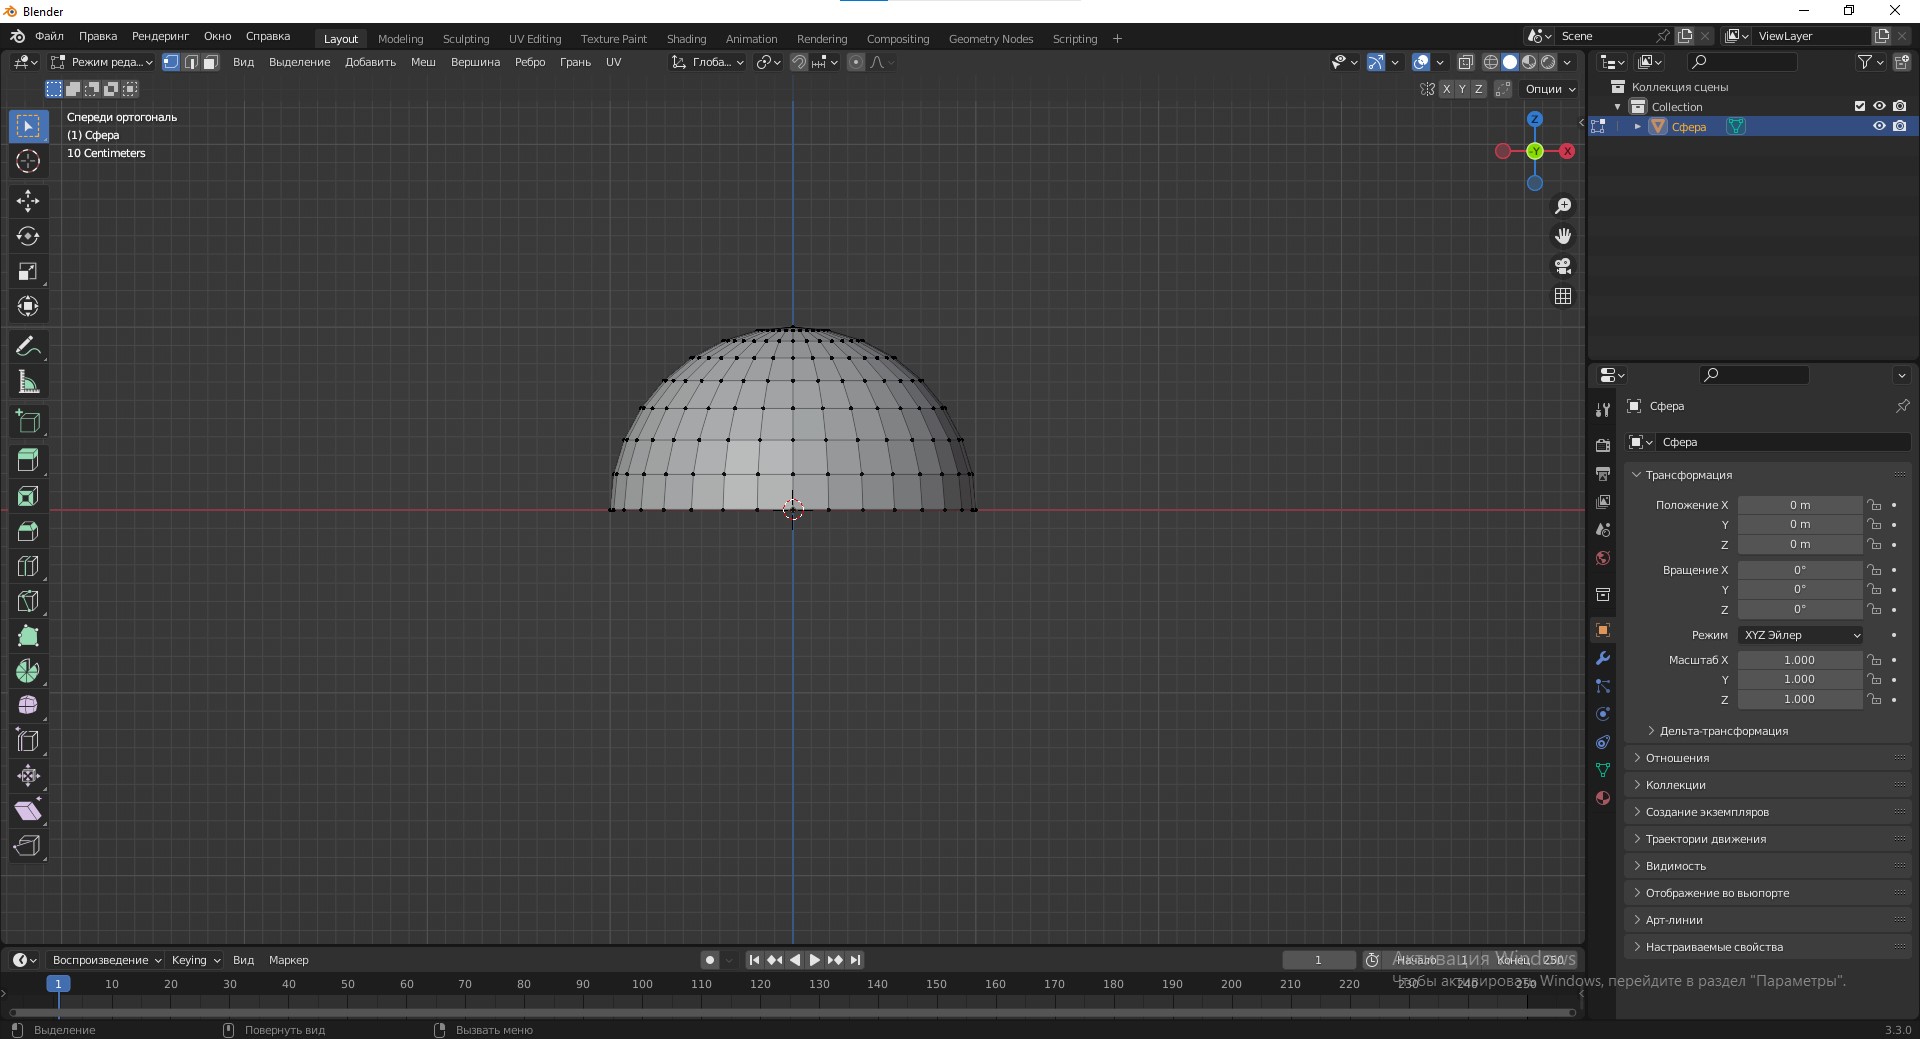This screenshot has width=1920, height=1039.
Task: Toggle lock for Положение X
Action: tap(1875, 505)
